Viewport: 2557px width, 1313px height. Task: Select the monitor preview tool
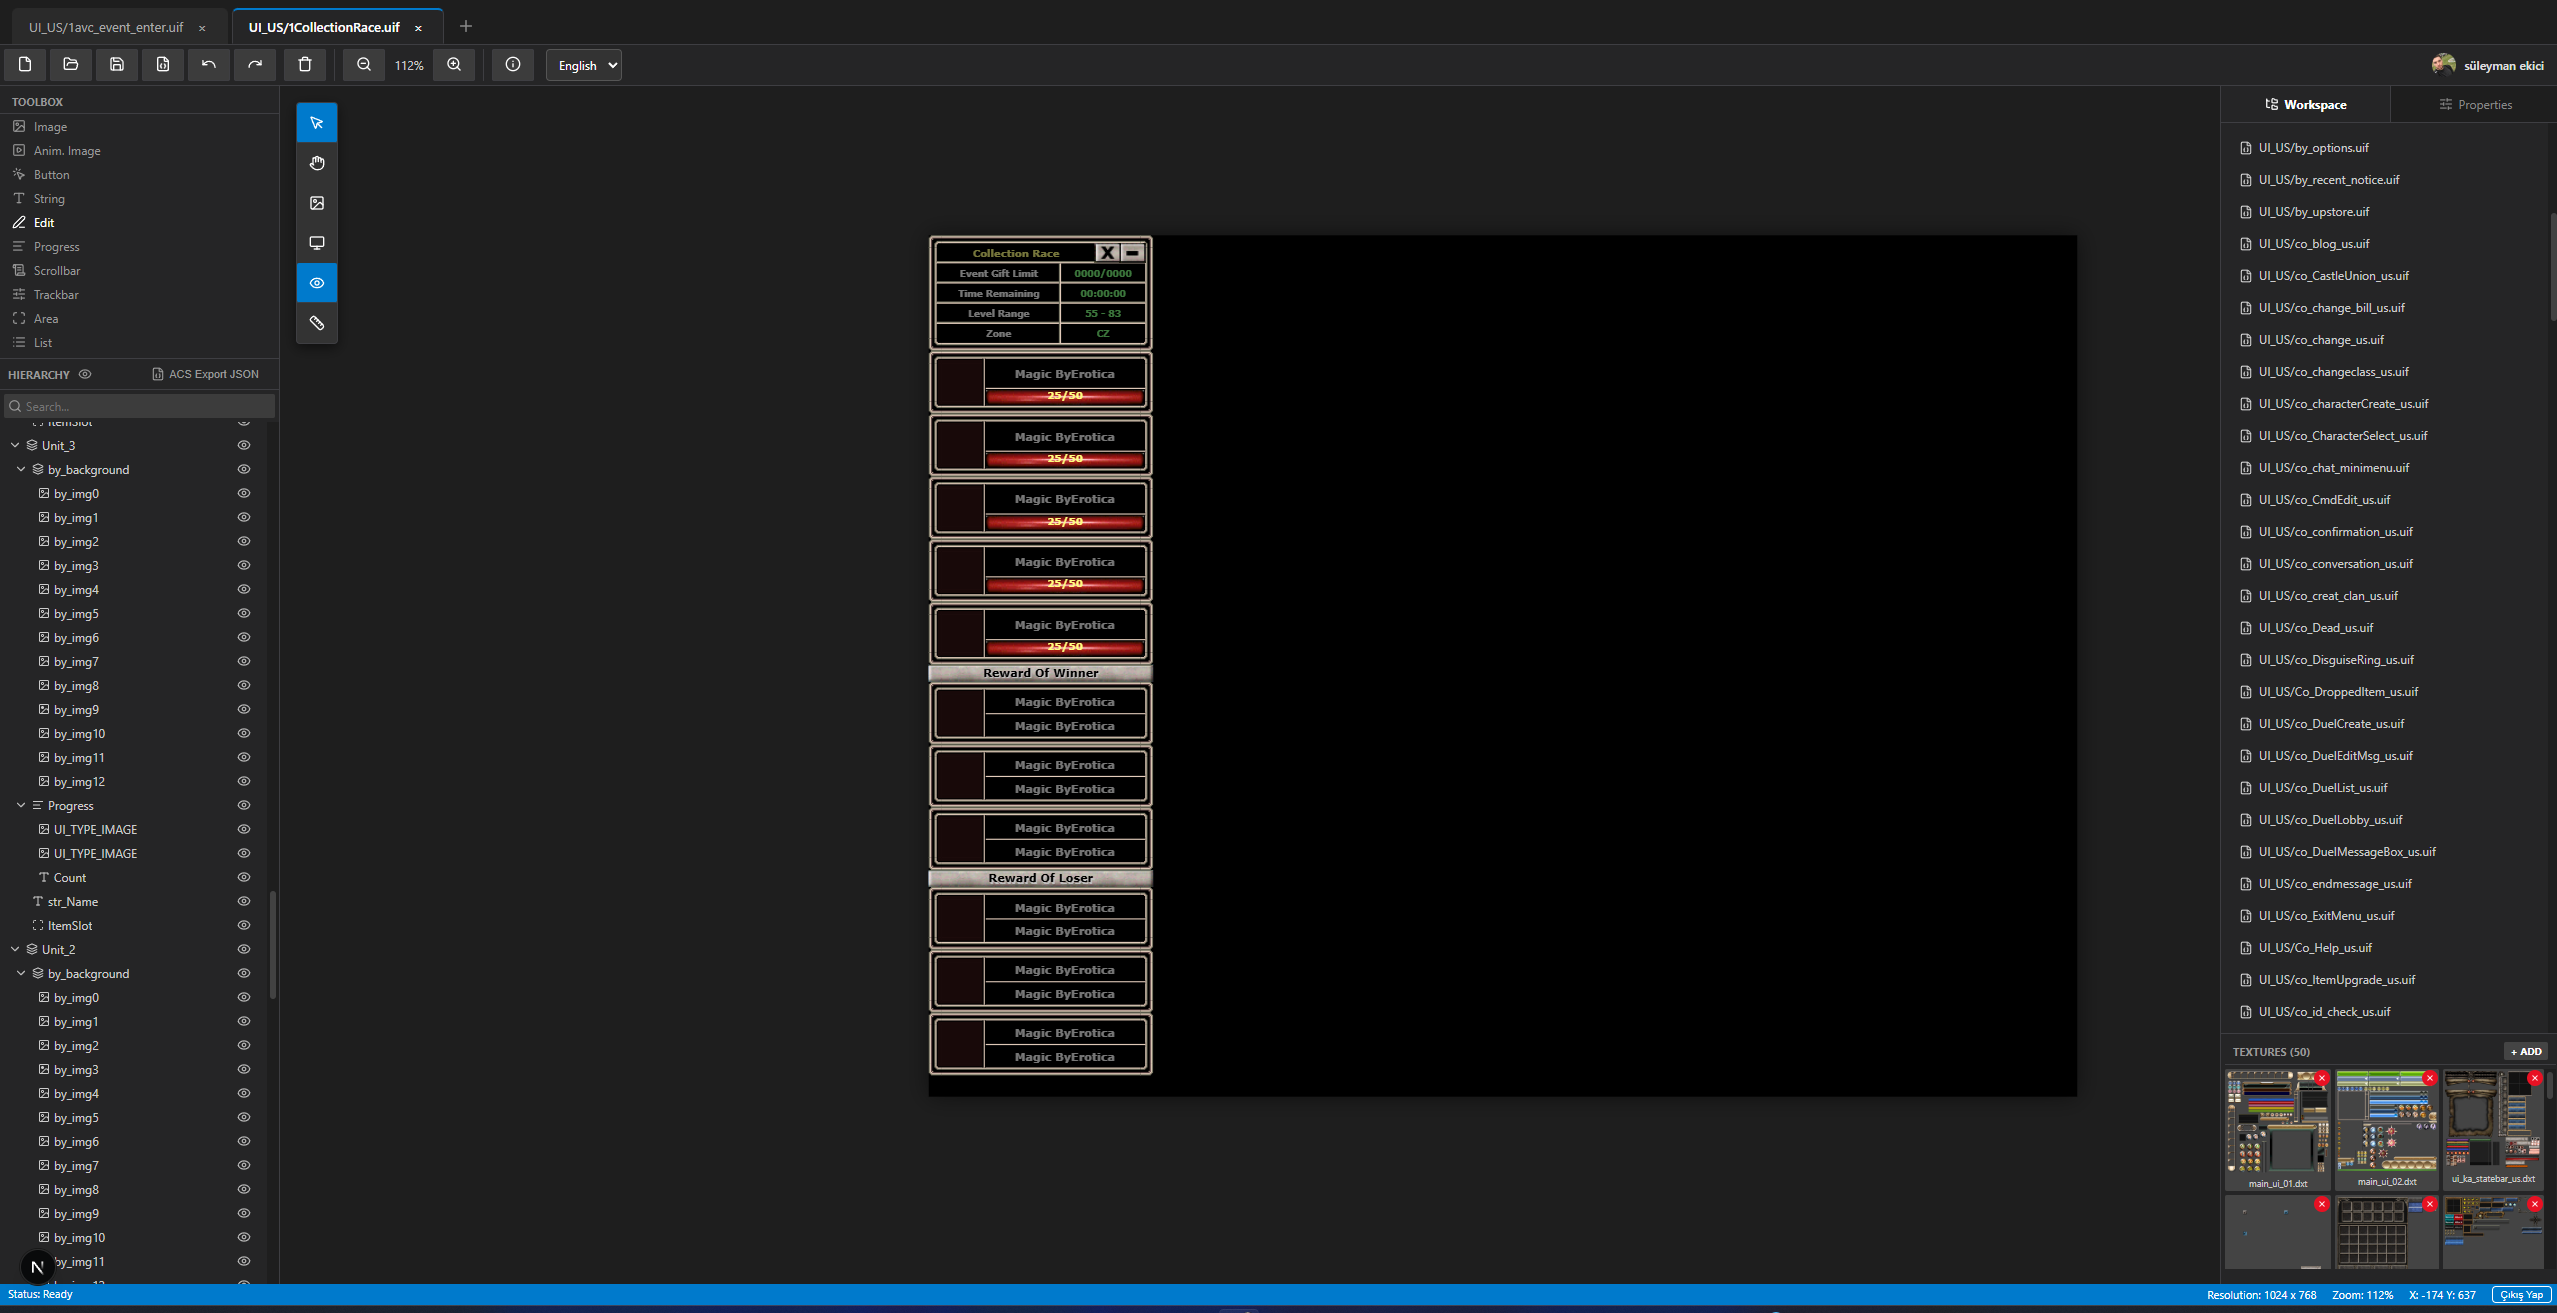pyautogui.click(x=317, y=243)
